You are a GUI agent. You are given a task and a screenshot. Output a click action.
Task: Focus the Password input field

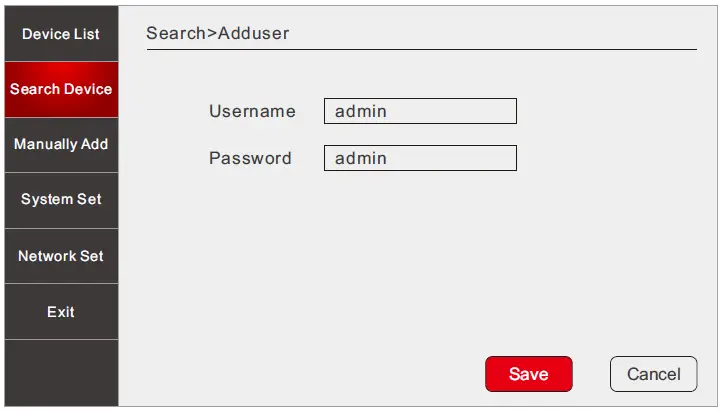[420, 158]
